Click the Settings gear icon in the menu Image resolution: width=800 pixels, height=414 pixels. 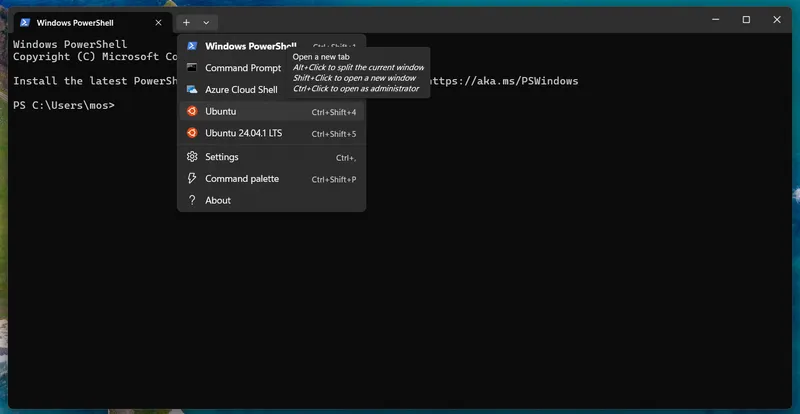(192, 157)
